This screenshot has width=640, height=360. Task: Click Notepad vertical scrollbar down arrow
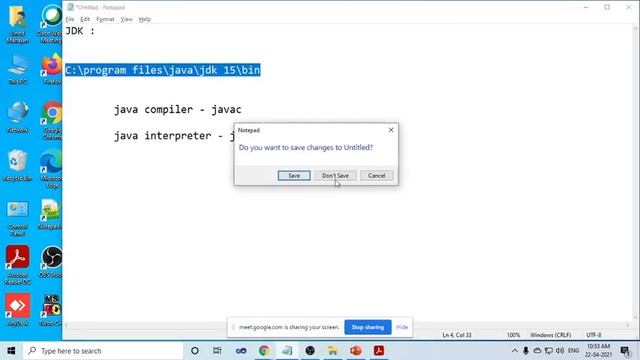(636, 317)
